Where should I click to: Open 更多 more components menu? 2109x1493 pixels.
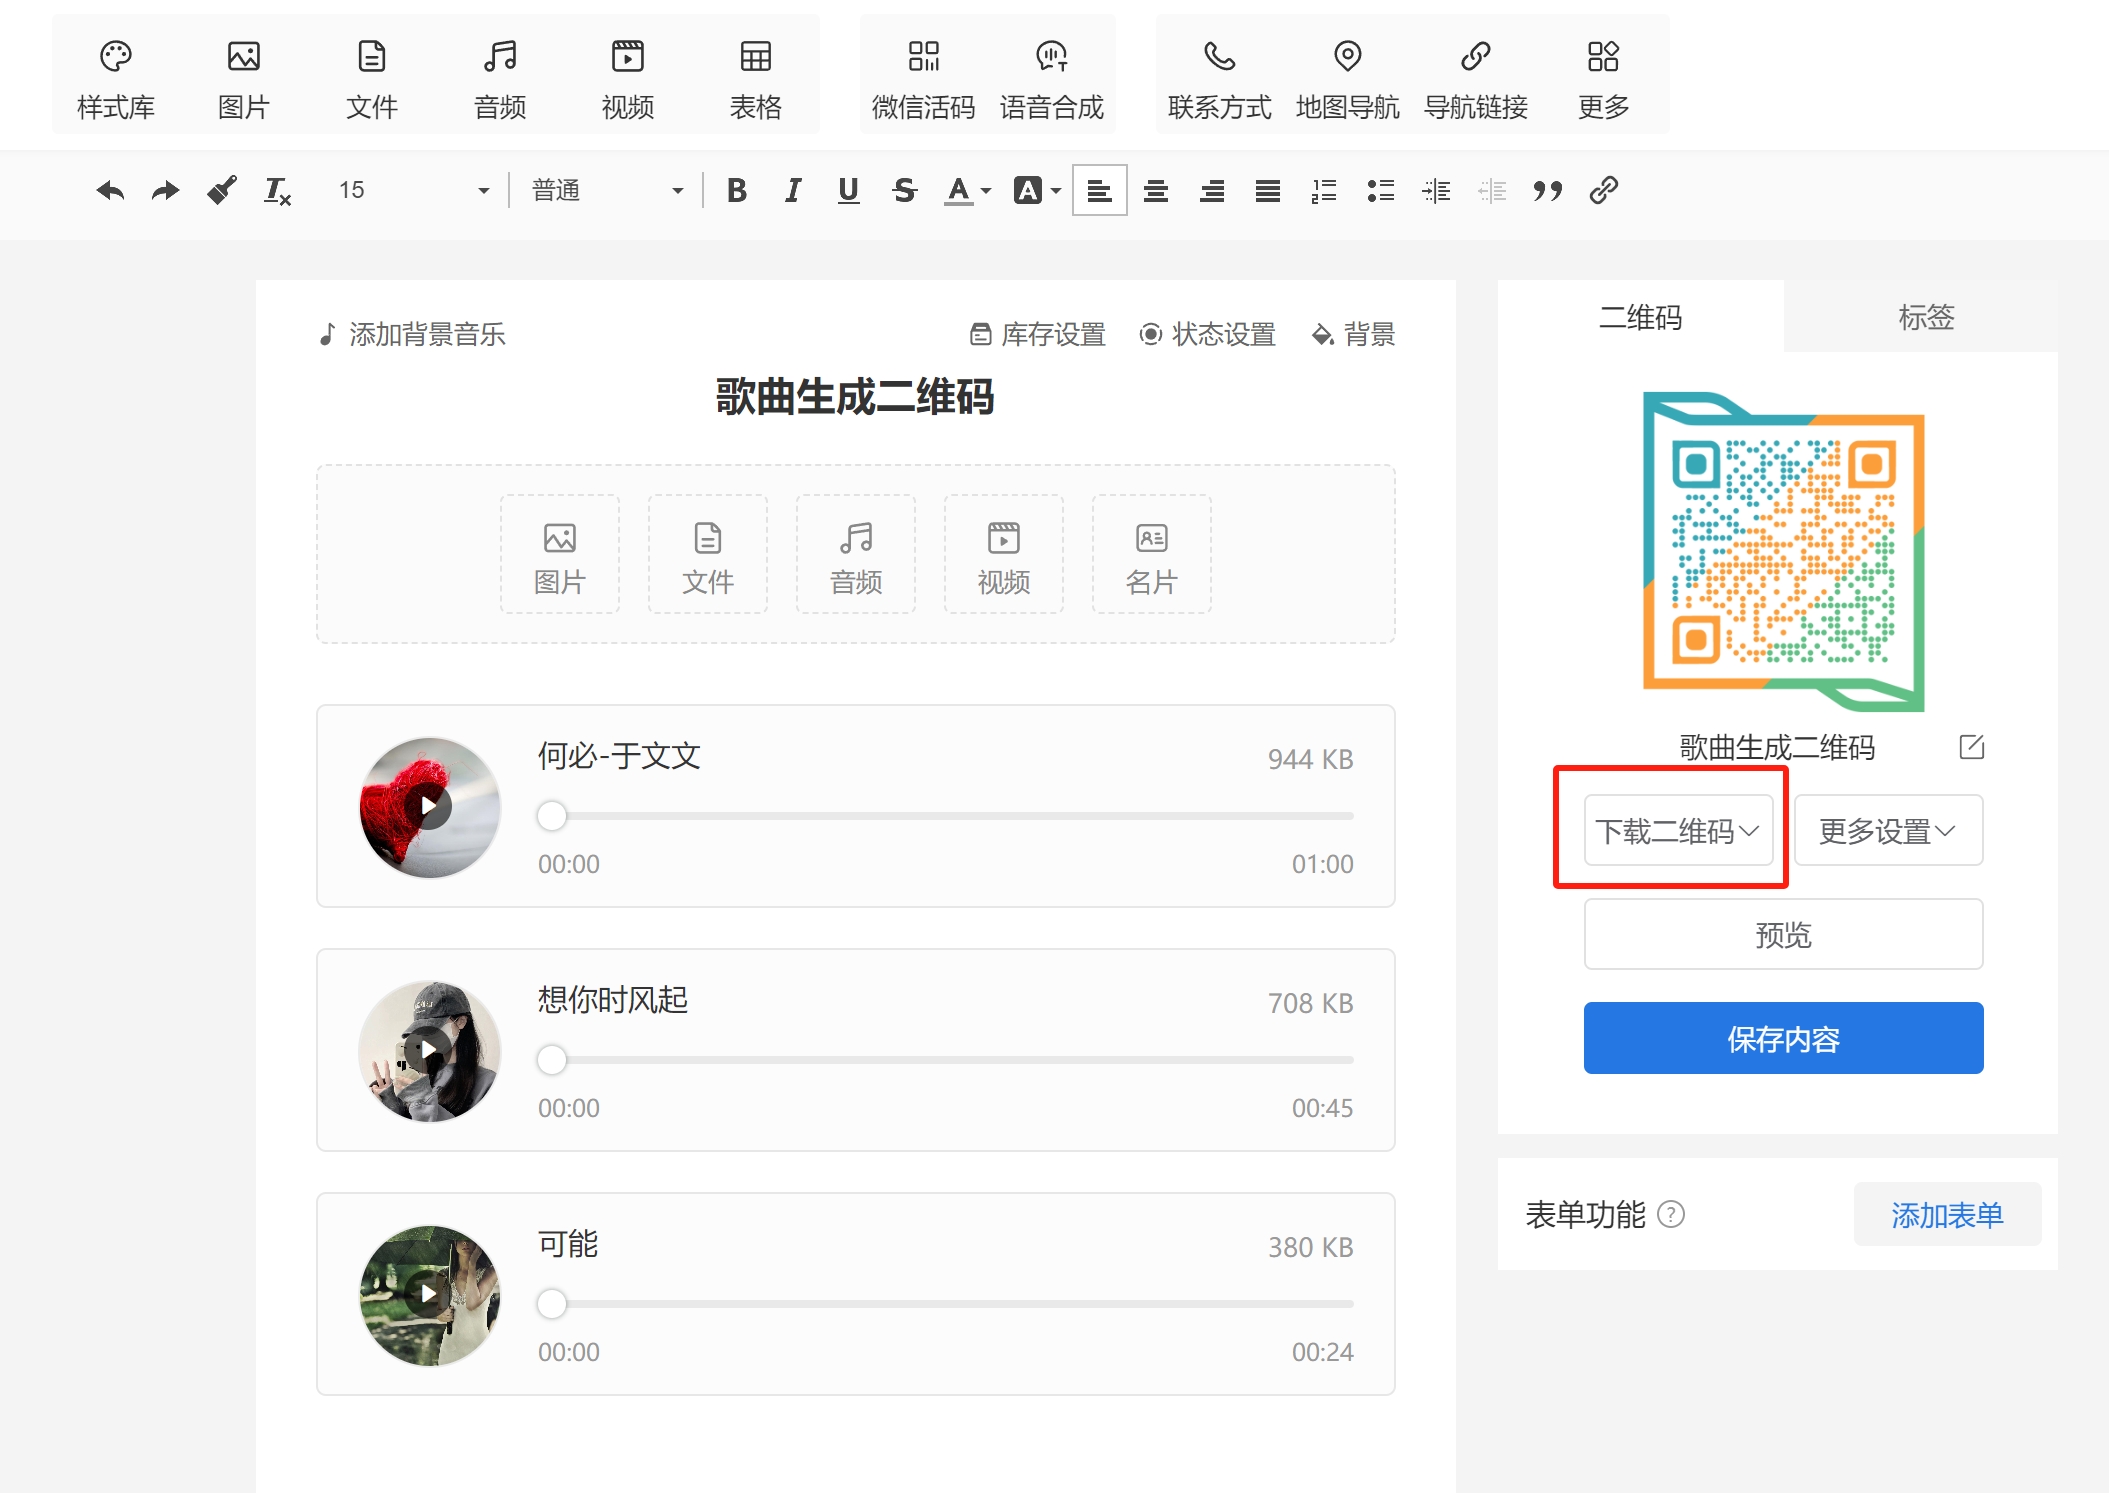pyautogui.click(x=1604, y=80)
